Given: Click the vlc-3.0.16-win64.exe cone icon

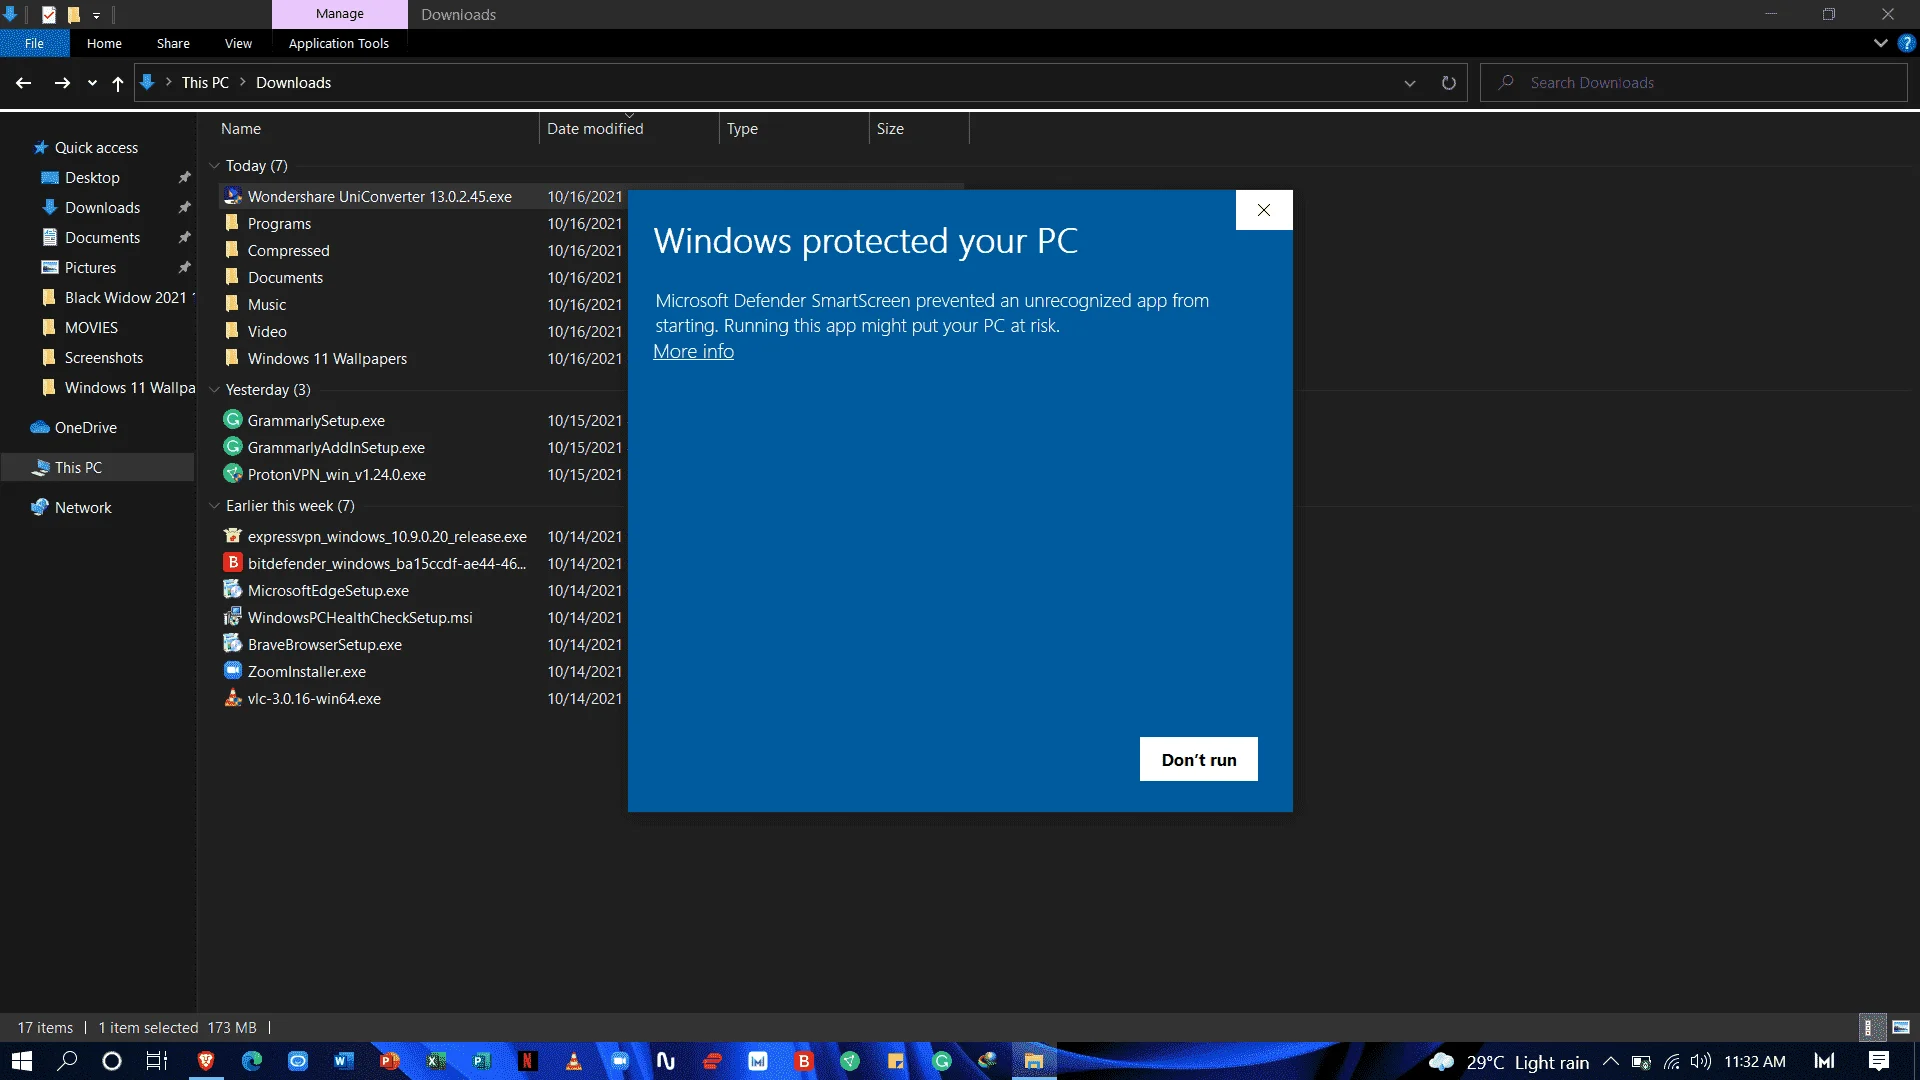Looking at the screenshot, I should coord(233,698).
